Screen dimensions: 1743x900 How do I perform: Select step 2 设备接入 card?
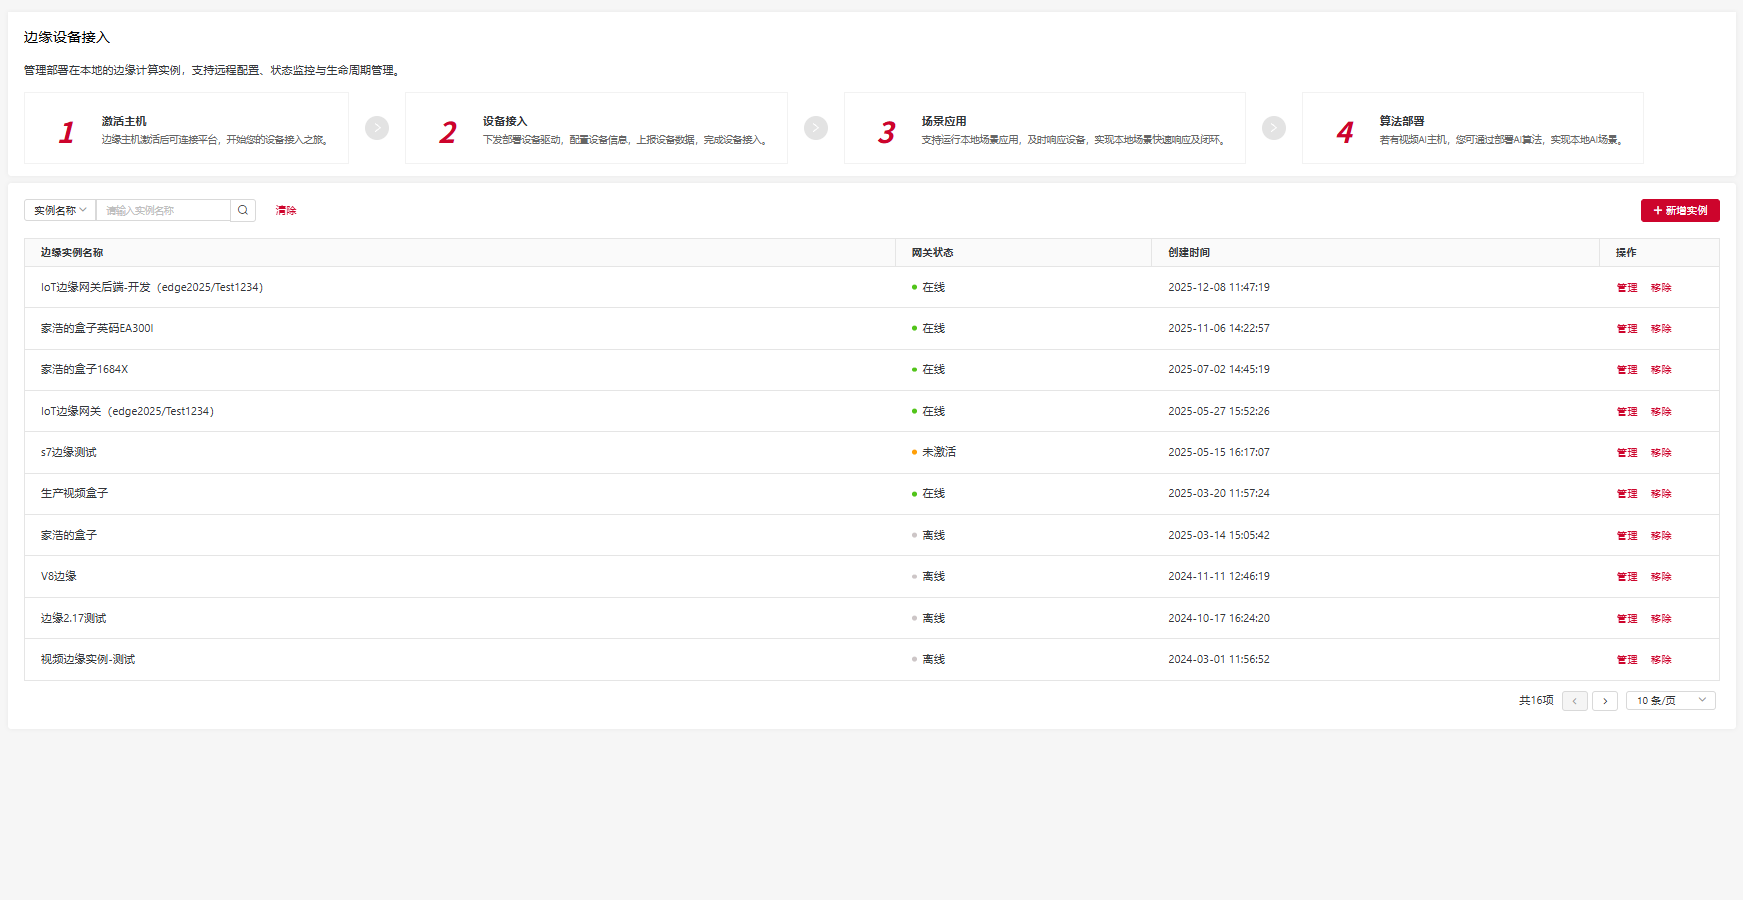tap(596, 128)
